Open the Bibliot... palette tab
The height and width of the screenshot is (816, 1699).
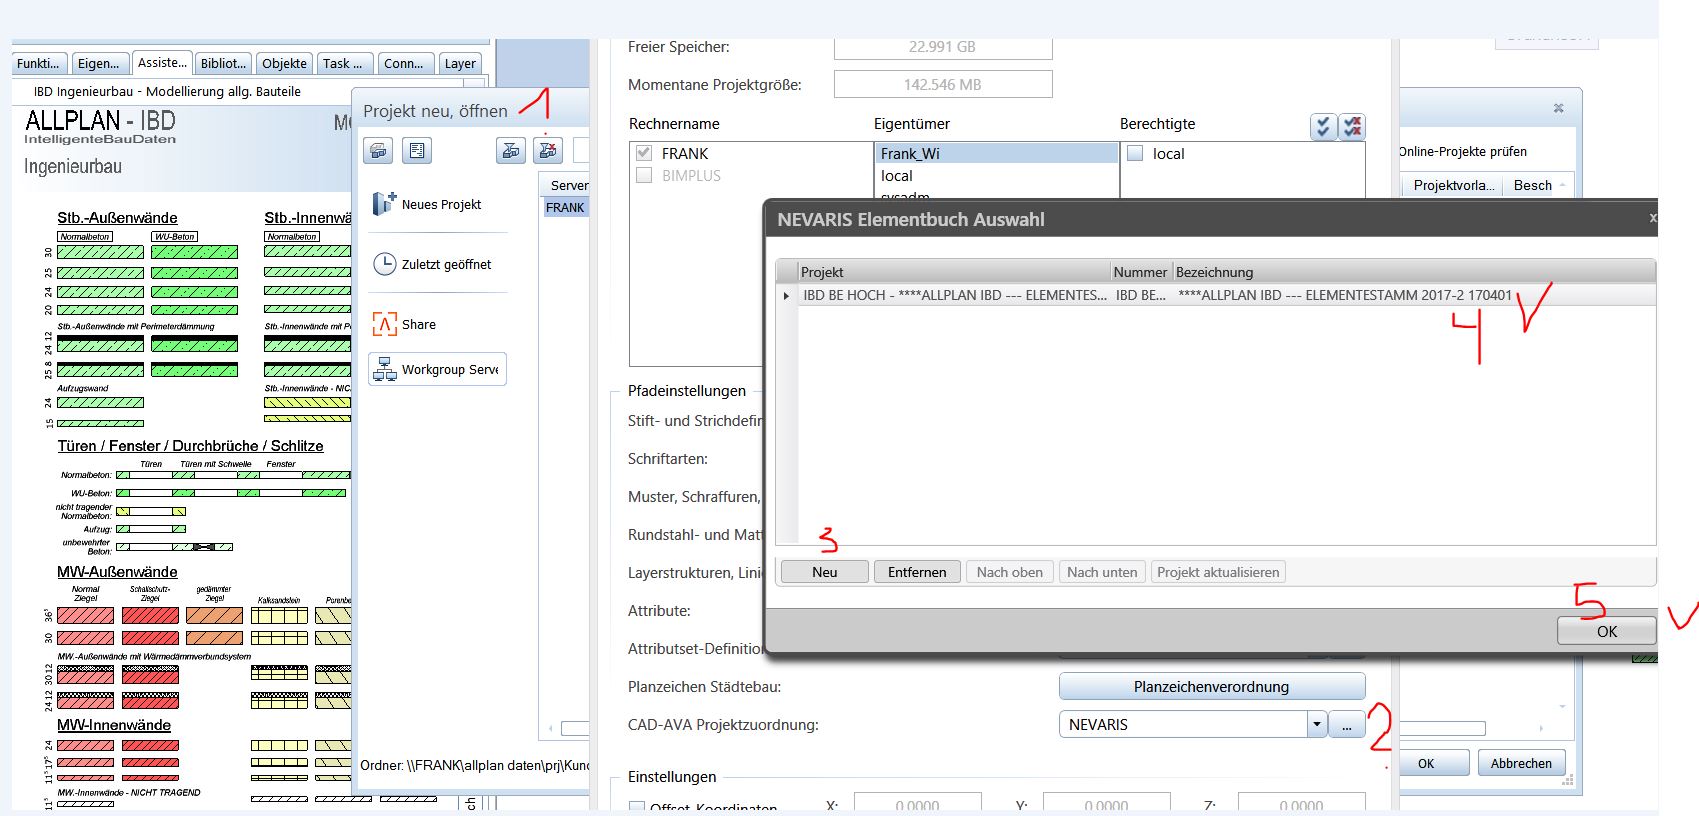pyautogui.click(x=223, y=63)
